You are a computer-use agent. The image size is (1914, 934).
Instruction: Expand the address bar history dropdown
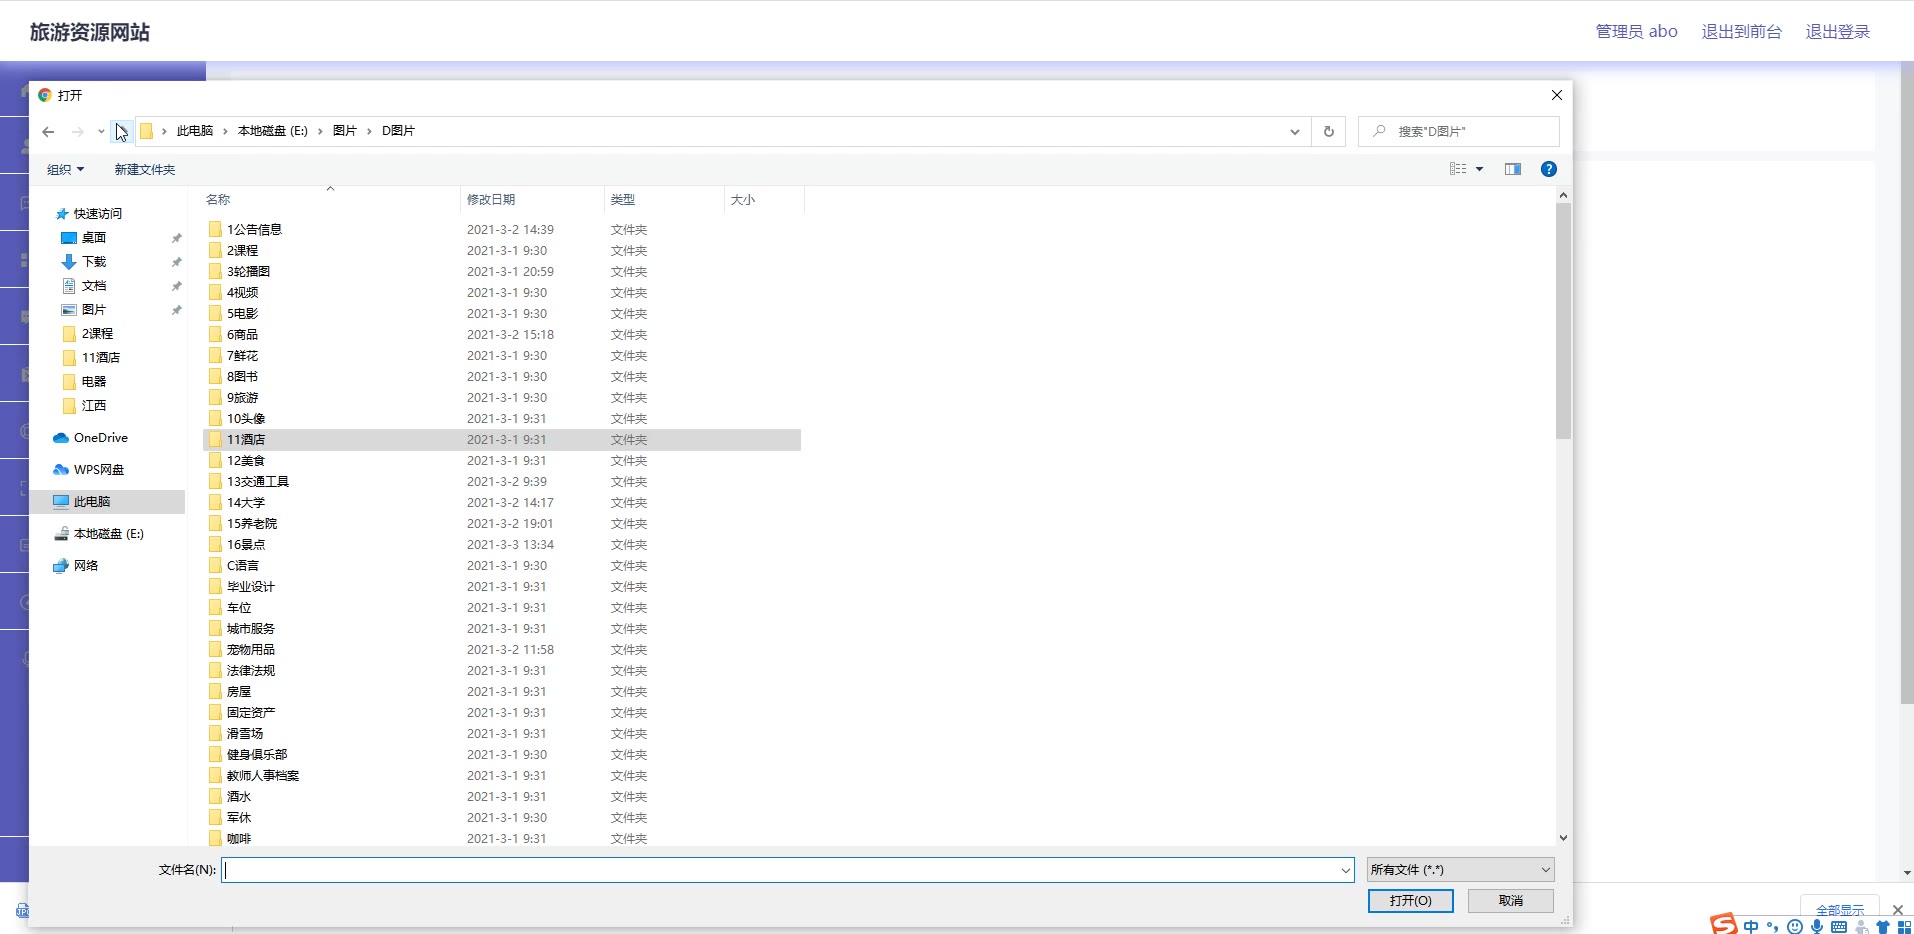(x=1295, y=131)
